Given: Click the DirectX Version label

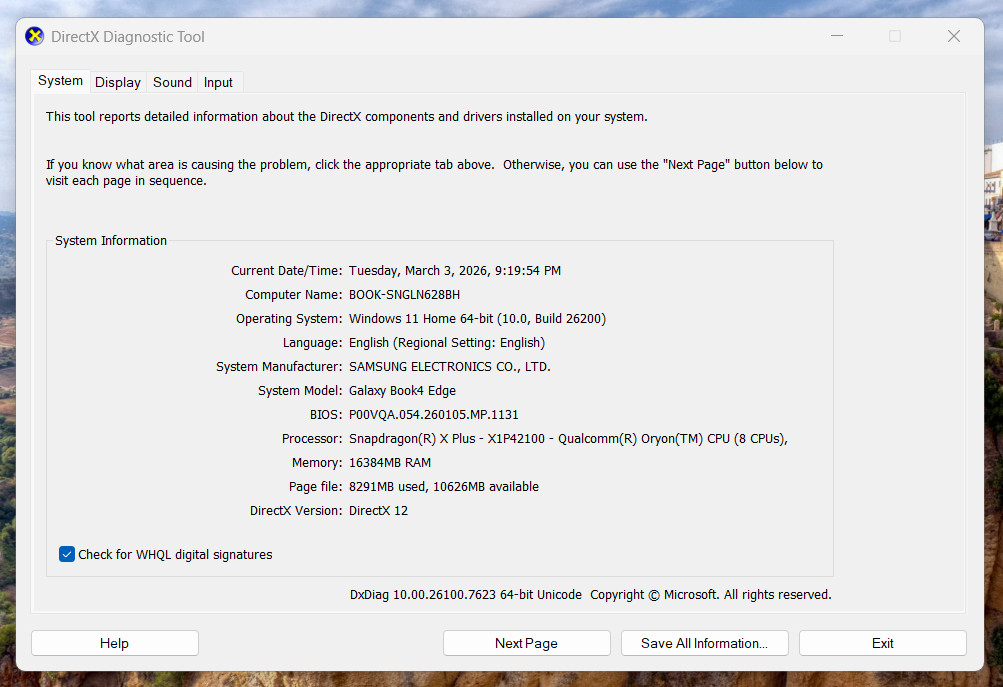Looking at the screenshot, I should point(296,510).
